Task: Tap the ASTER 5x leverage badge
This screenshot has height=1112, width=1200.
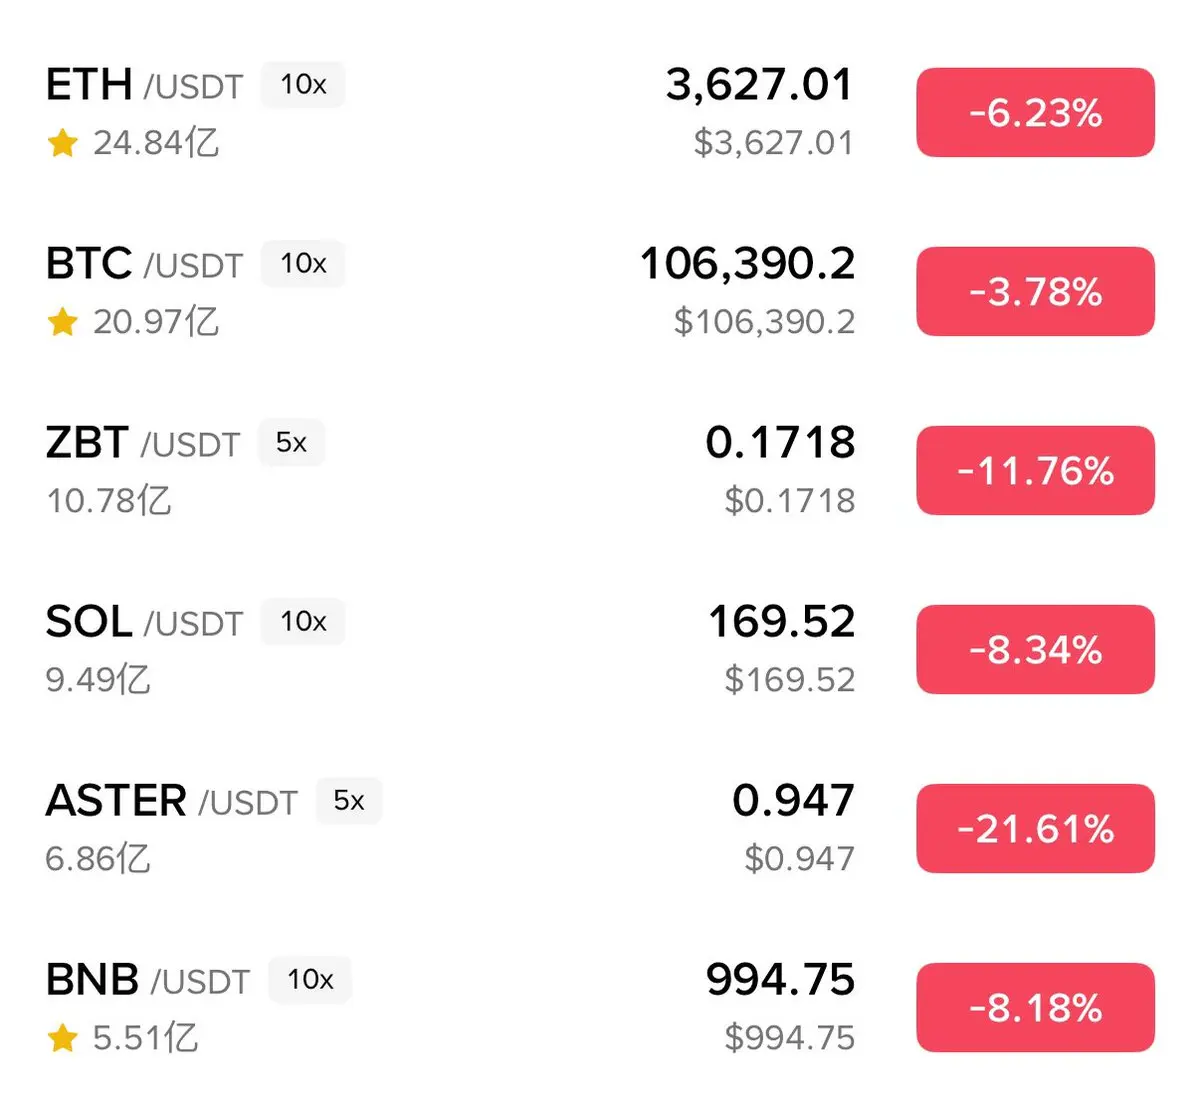Action: tap(349, 801)
